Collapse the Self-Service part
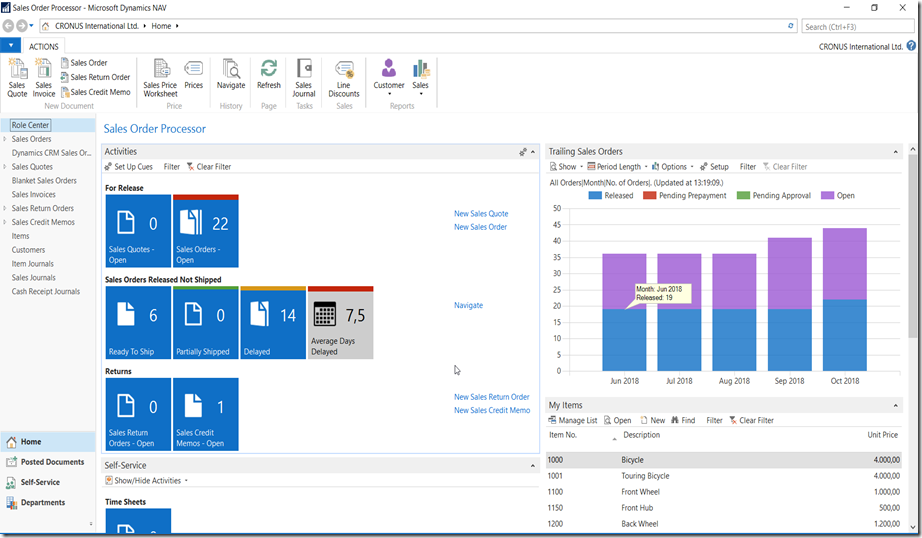Screen dimensions: 922x538 (533, 466)
